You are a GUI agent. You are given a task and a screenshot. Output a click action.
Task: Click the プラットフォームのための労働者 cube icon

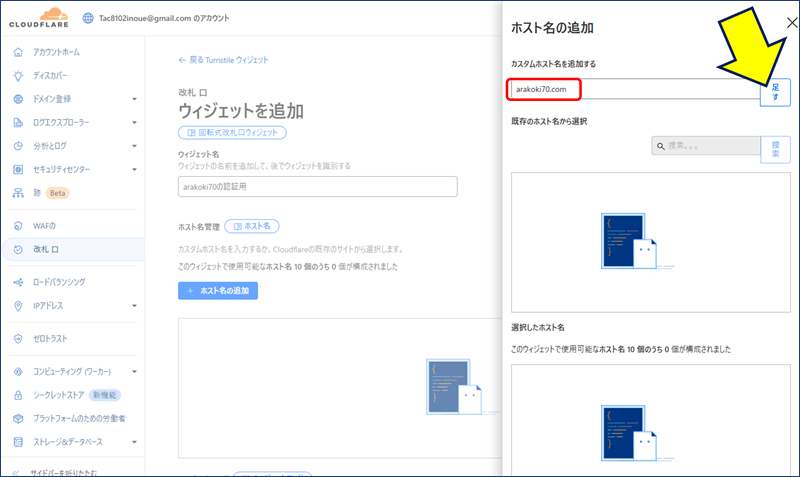(18, 418)
